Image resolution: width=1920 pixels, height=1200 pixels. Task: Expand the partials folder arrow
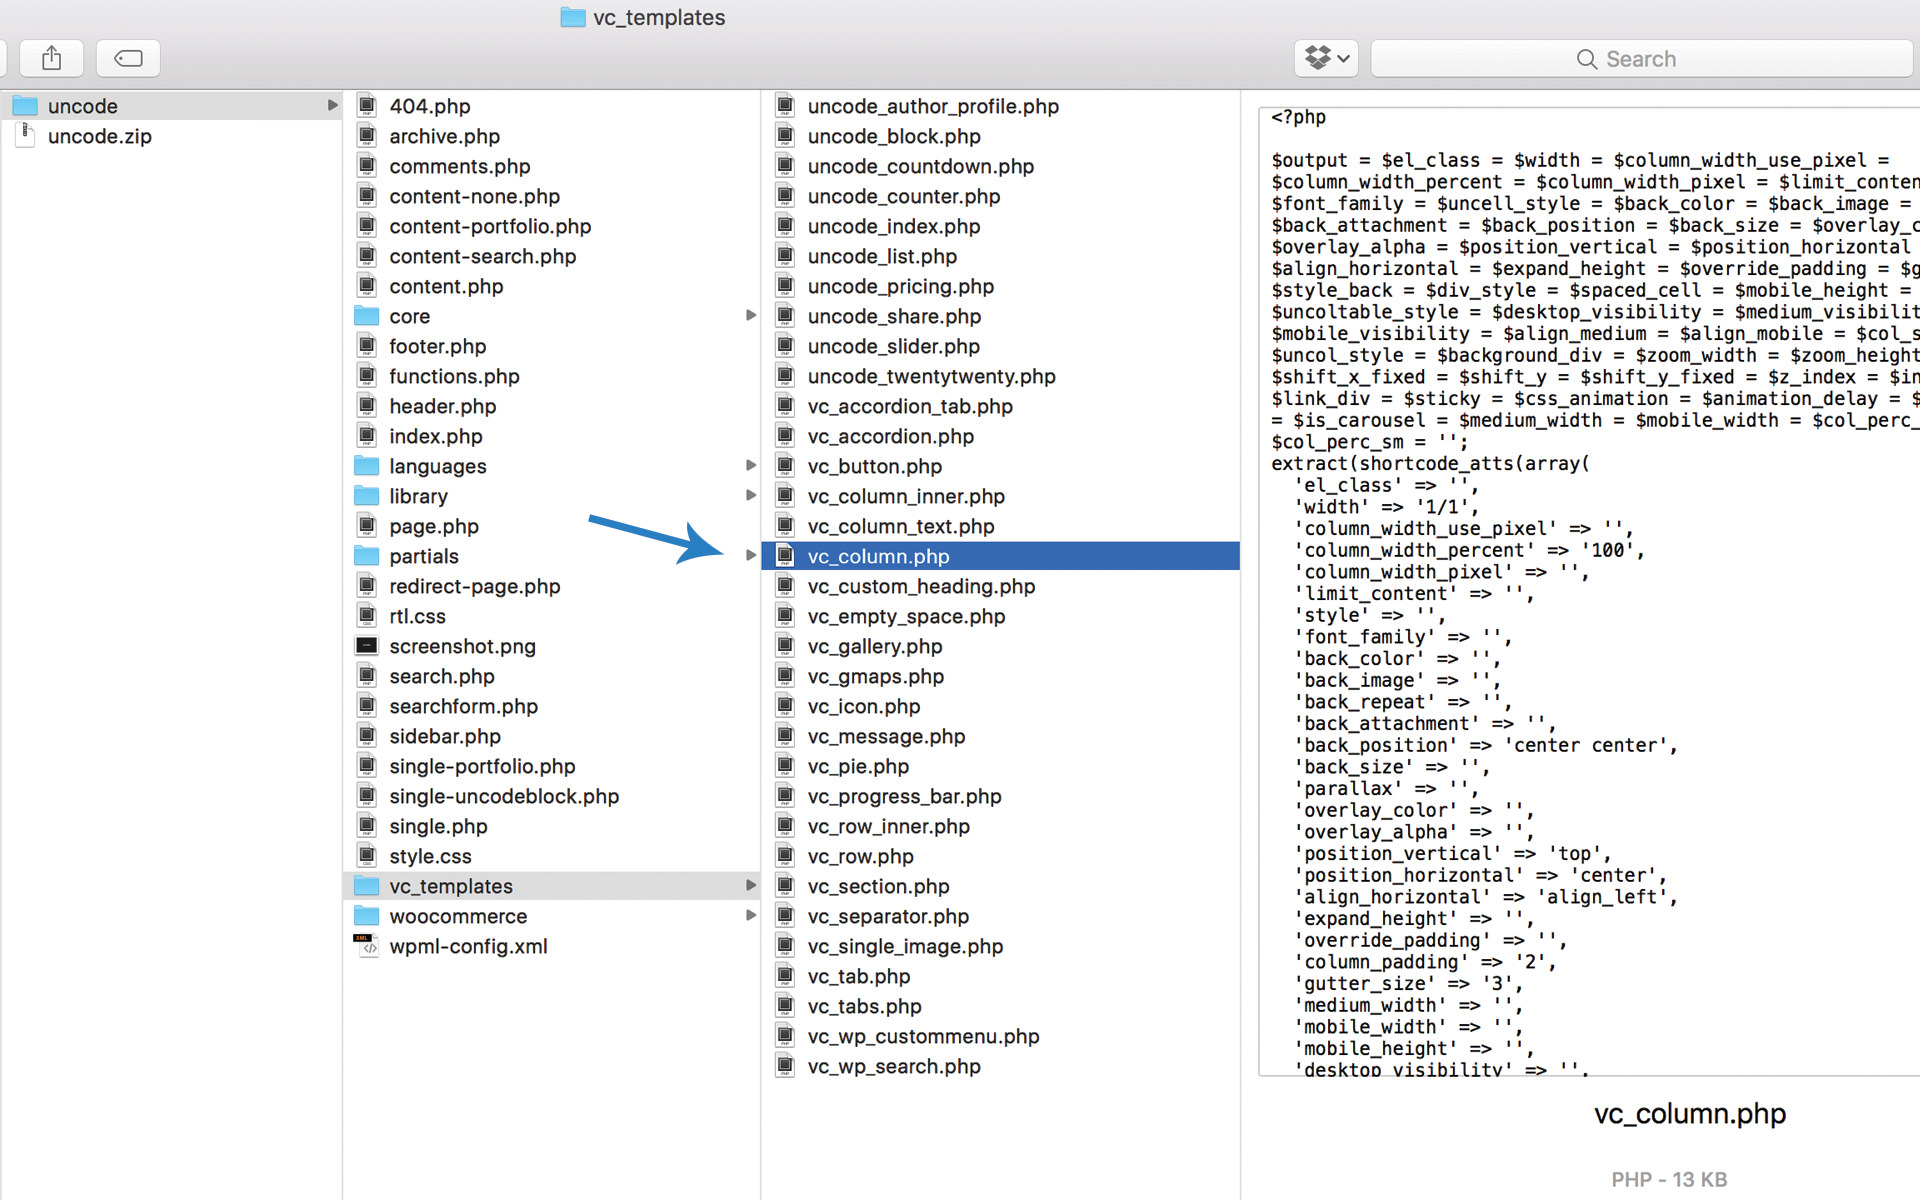click(750, 556)
